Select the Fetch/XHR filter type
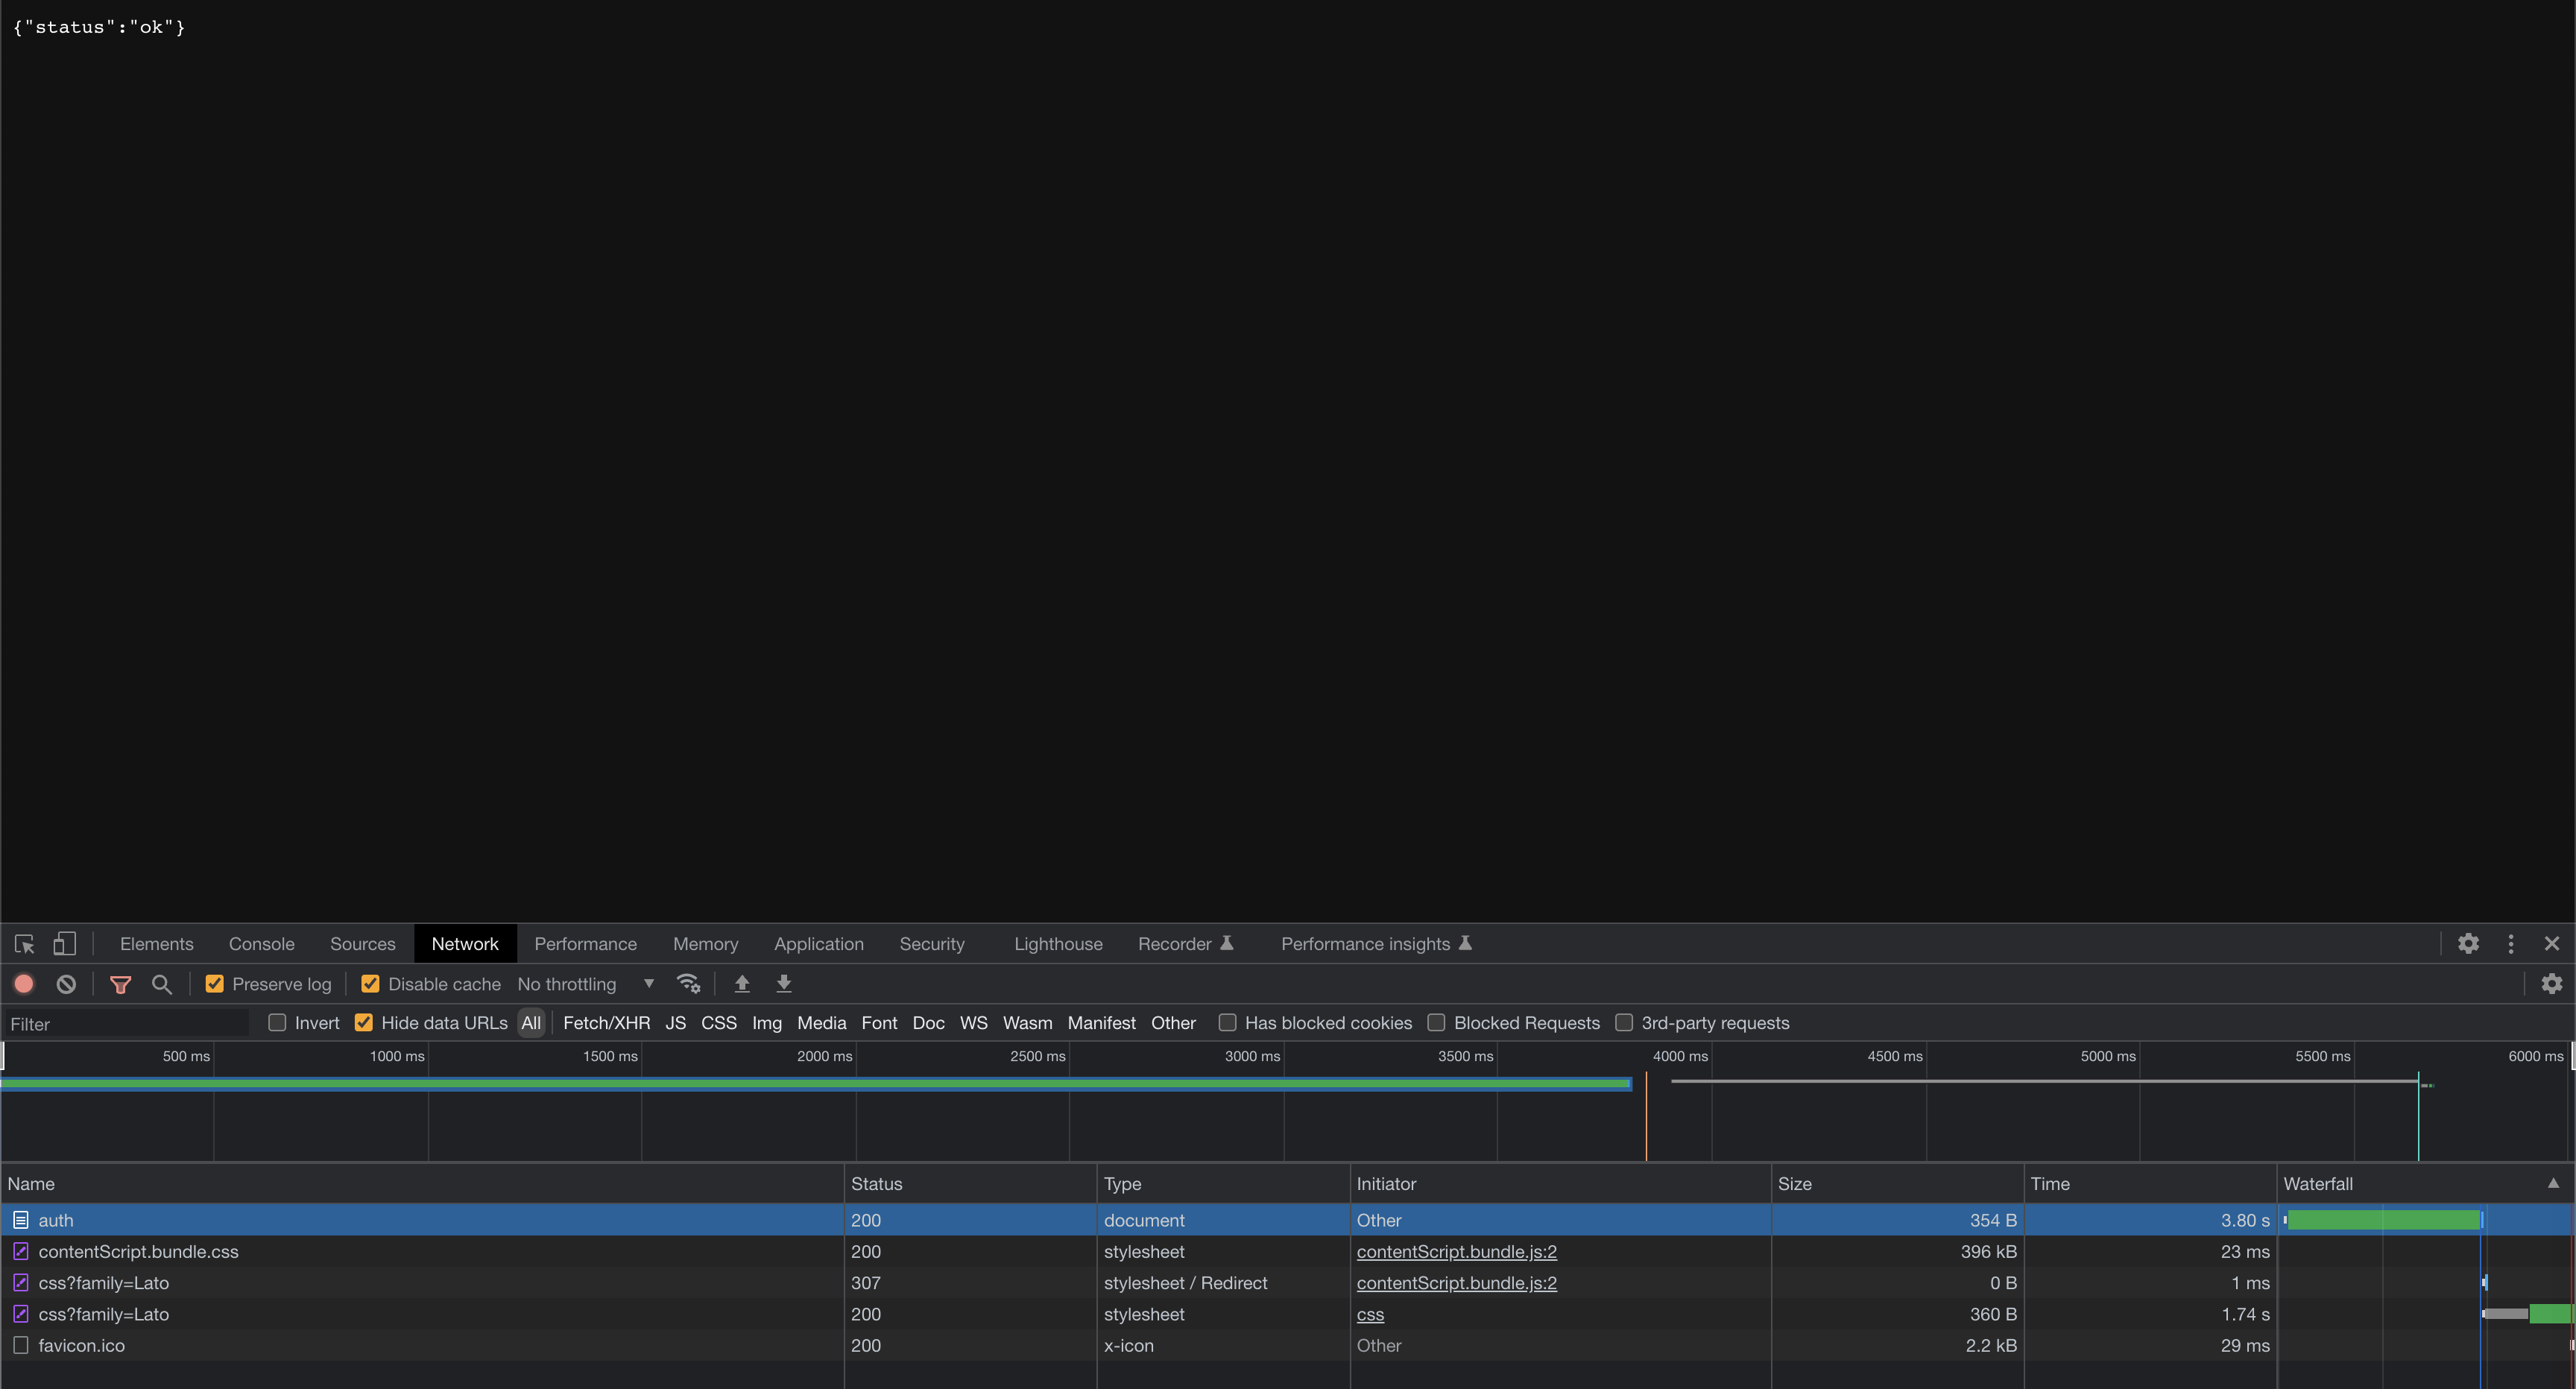 [x=606, y=1022]
